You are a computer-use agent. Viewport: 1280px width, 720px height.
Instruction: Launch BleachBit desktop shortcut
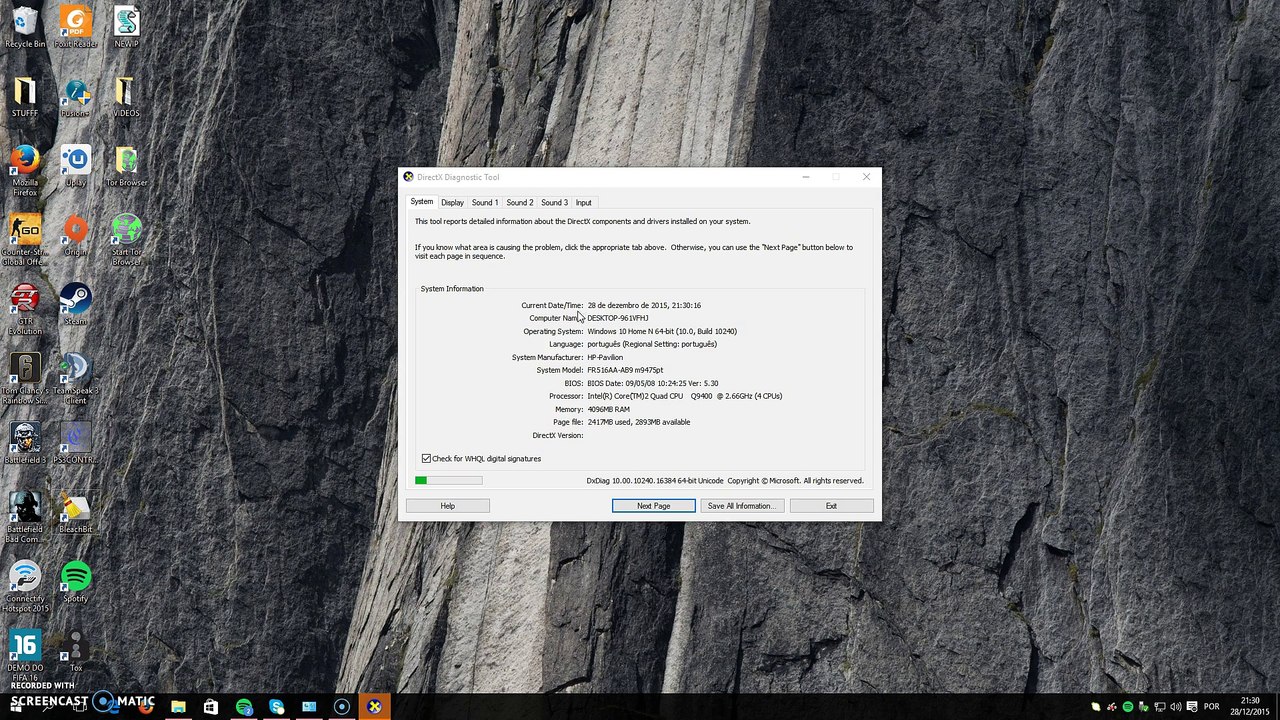(76, 514)
